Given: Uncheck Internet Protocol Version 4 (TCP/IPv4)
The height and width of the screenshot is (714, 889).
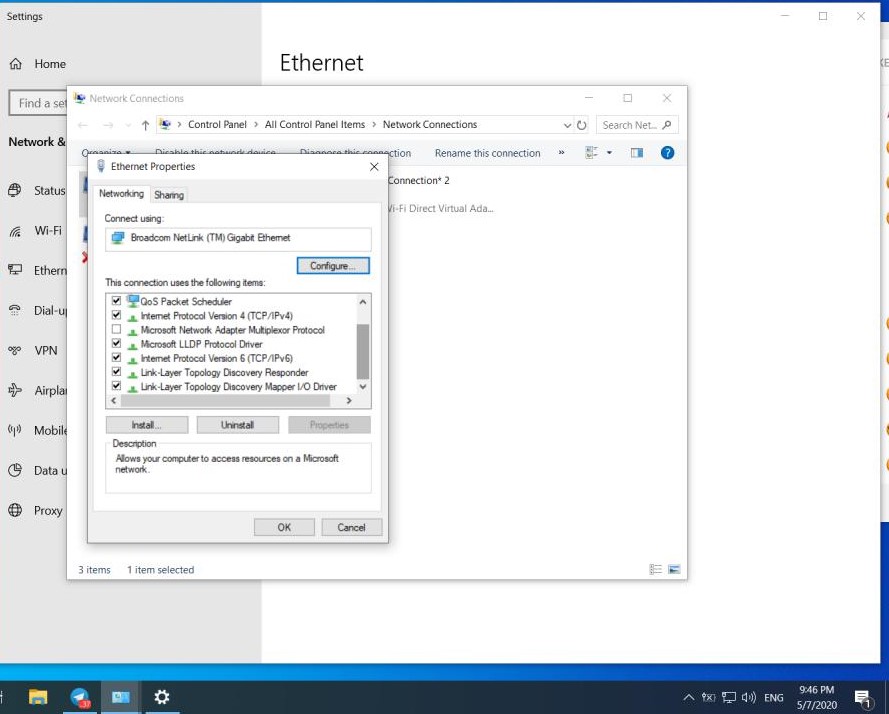Looking at the screenshot, I should [x=116, y=315].
